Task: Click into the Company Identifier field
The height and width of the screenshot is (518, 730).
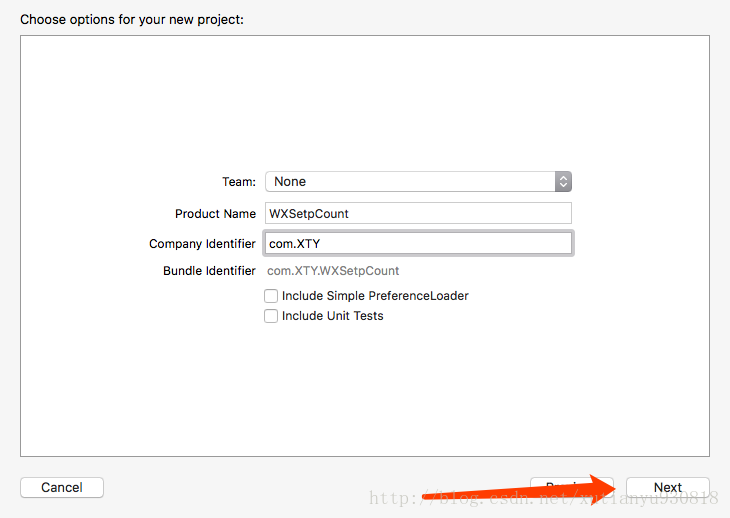Action: pyautogui.click(x=418, y=244)
